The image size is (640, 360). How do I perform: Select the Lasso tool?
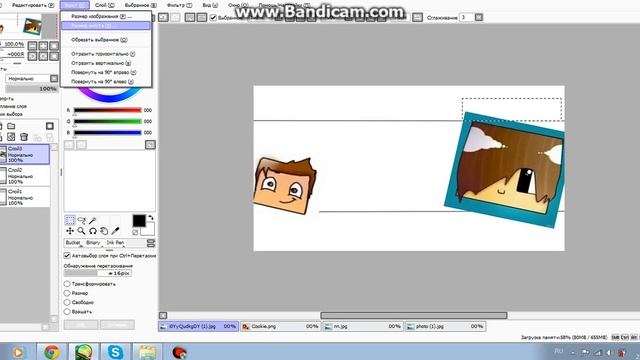pyautogui.click(x=81, y=220)
